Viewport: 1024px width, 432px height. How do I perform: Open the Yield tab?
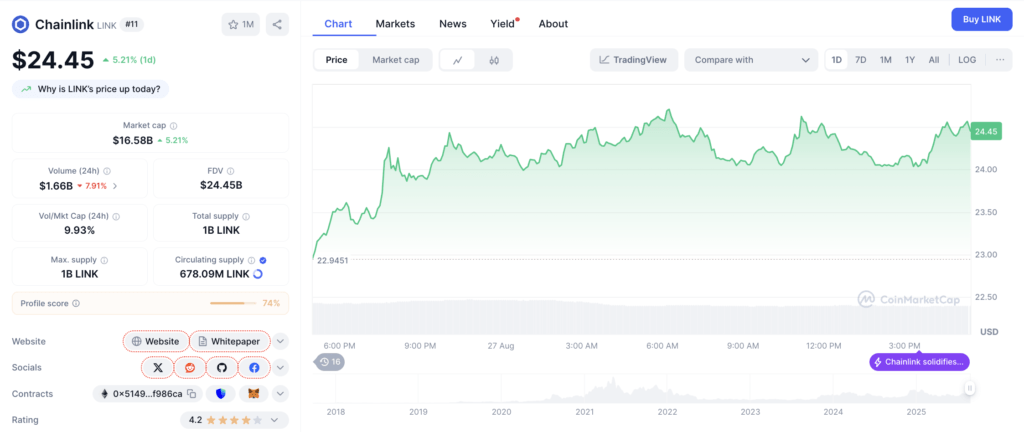[x=503, y=23]
